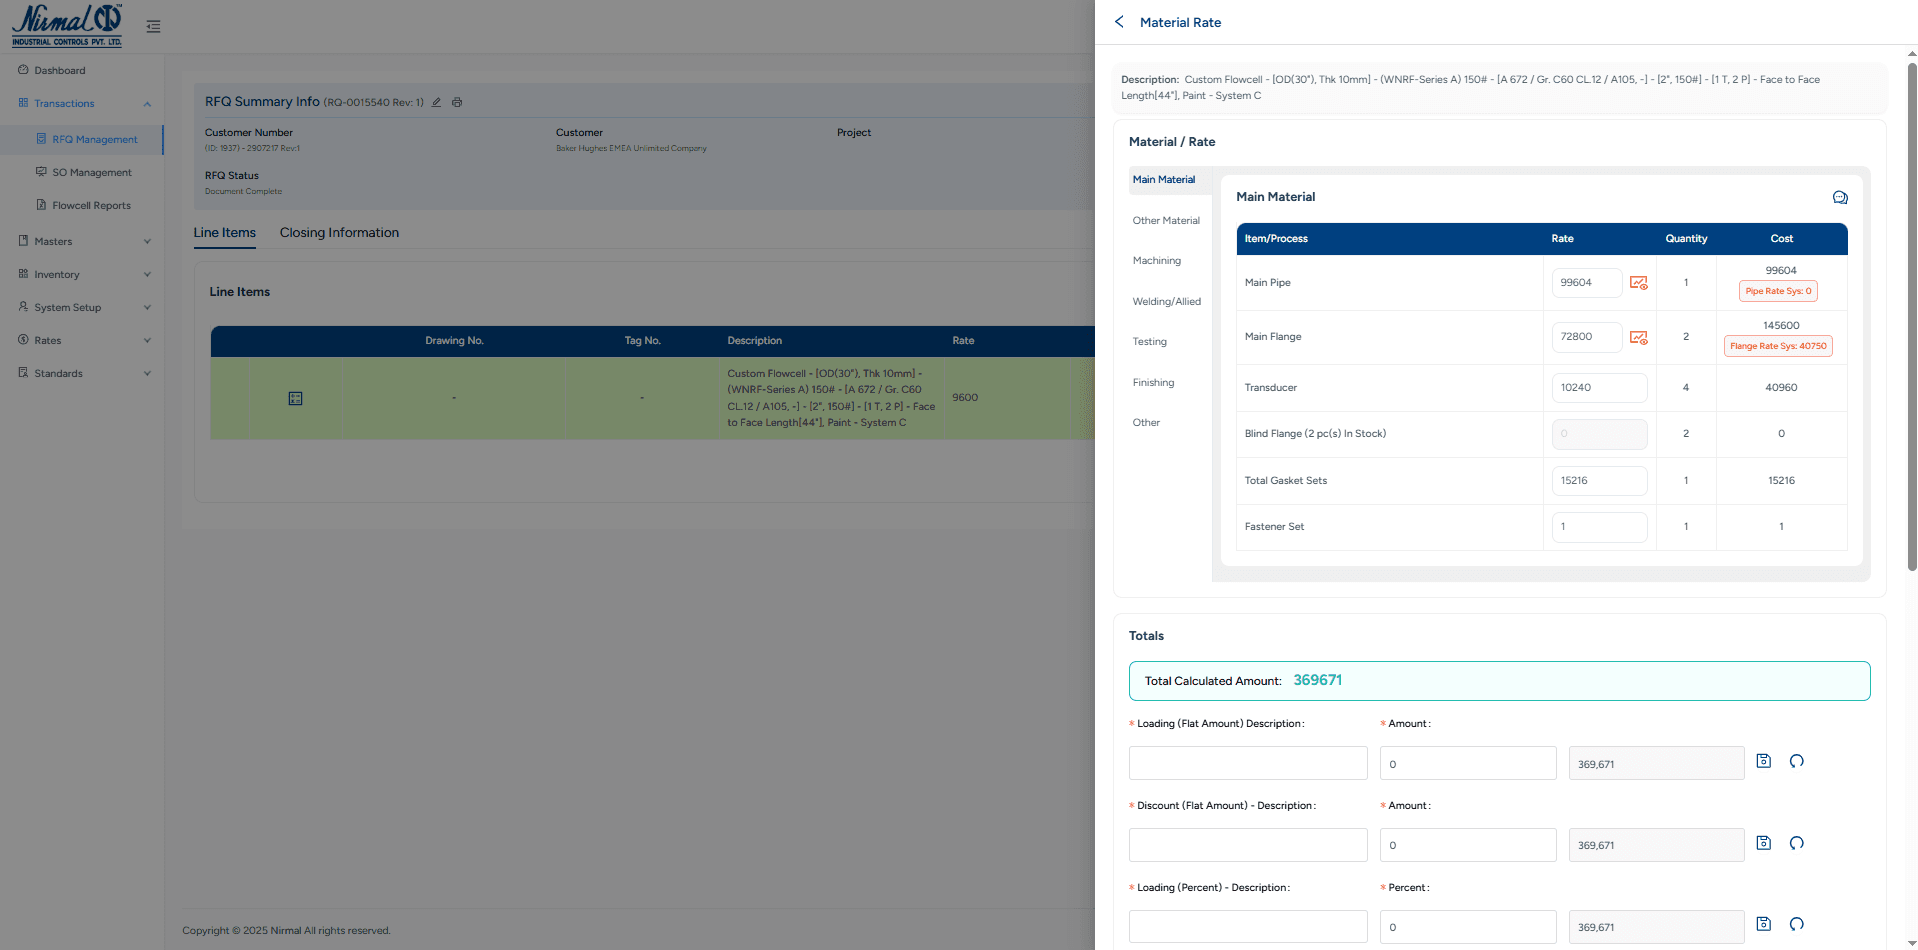1918x950 pixels.
Task: Switch to the Closing Information tab
Action: [x=339, y=232]
